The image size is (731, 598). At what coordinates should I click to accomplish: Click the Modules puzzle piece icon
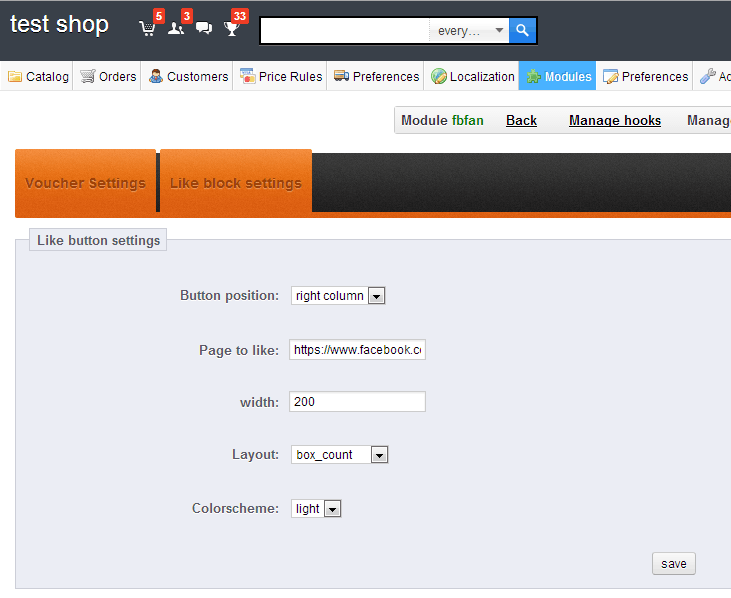[x=534, y=76]
